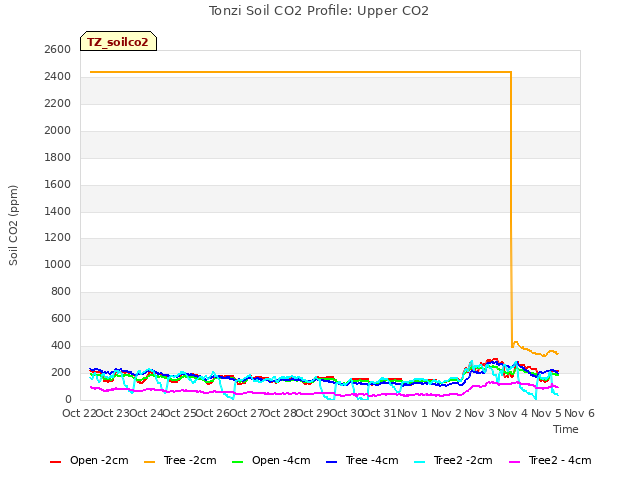Click the chart title 'Tonzi Soil CO2 Profile: Upper CO2'
The height and width of the screenshot is (480, 640).
[x=319, y=11]
